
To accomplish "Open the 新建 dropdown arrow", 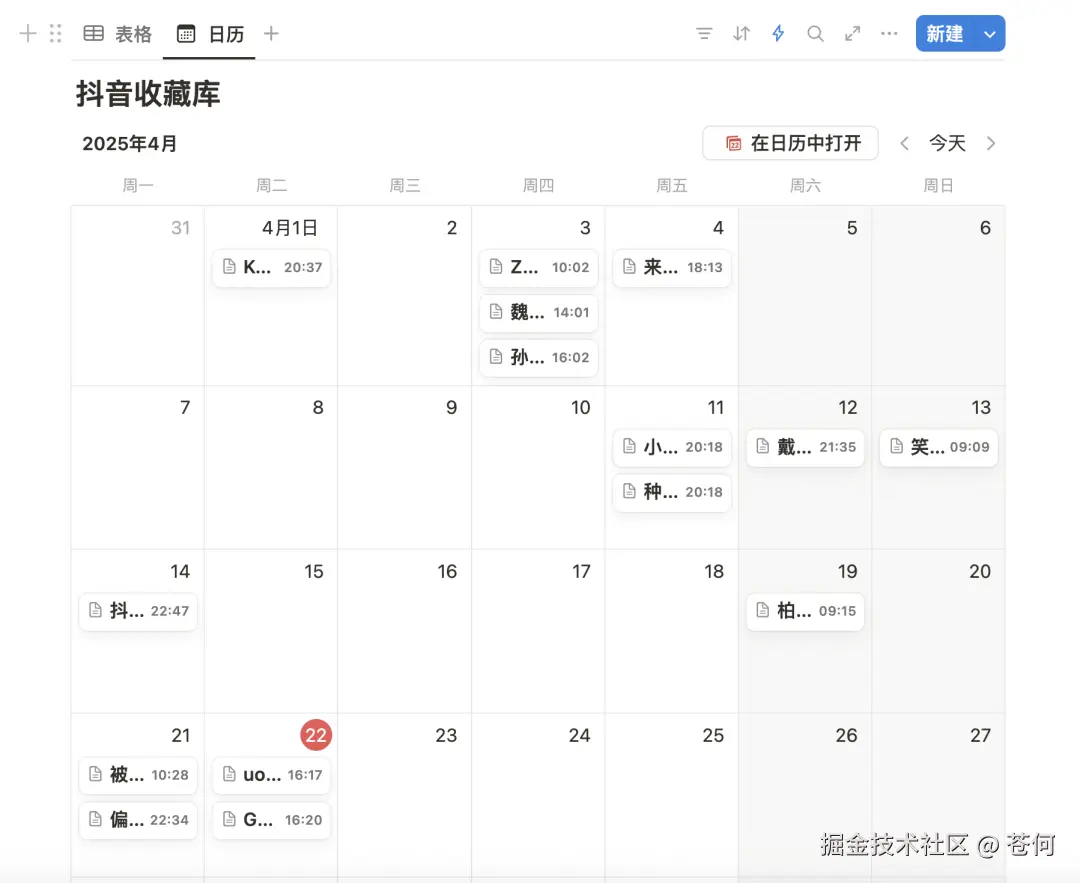I will point(989,33).
